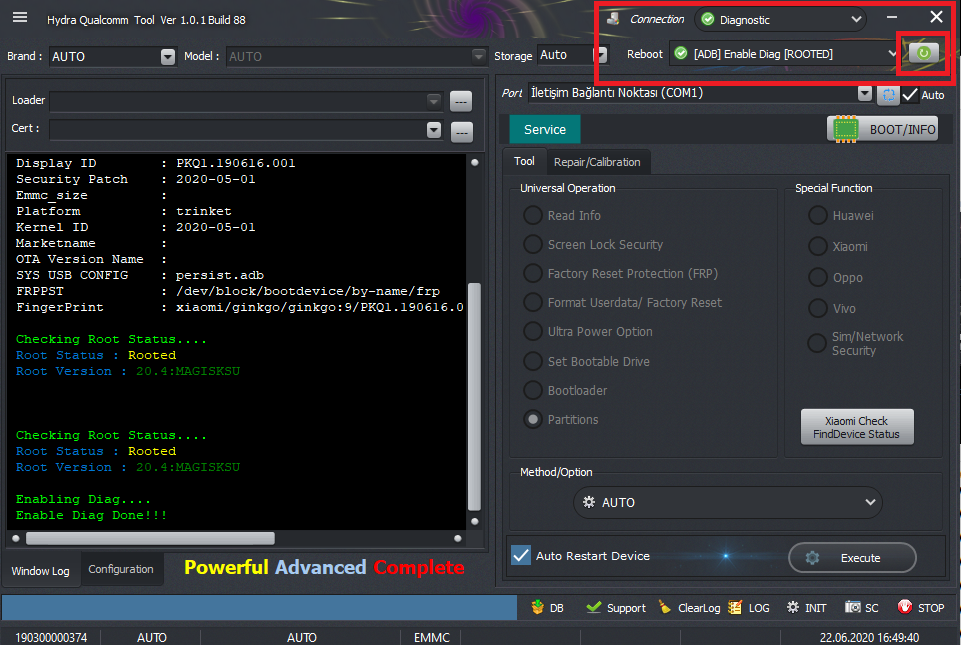Select Format Userdata/ Factory Reset option
Screen dimensions: 961x645
click(533, 302)
